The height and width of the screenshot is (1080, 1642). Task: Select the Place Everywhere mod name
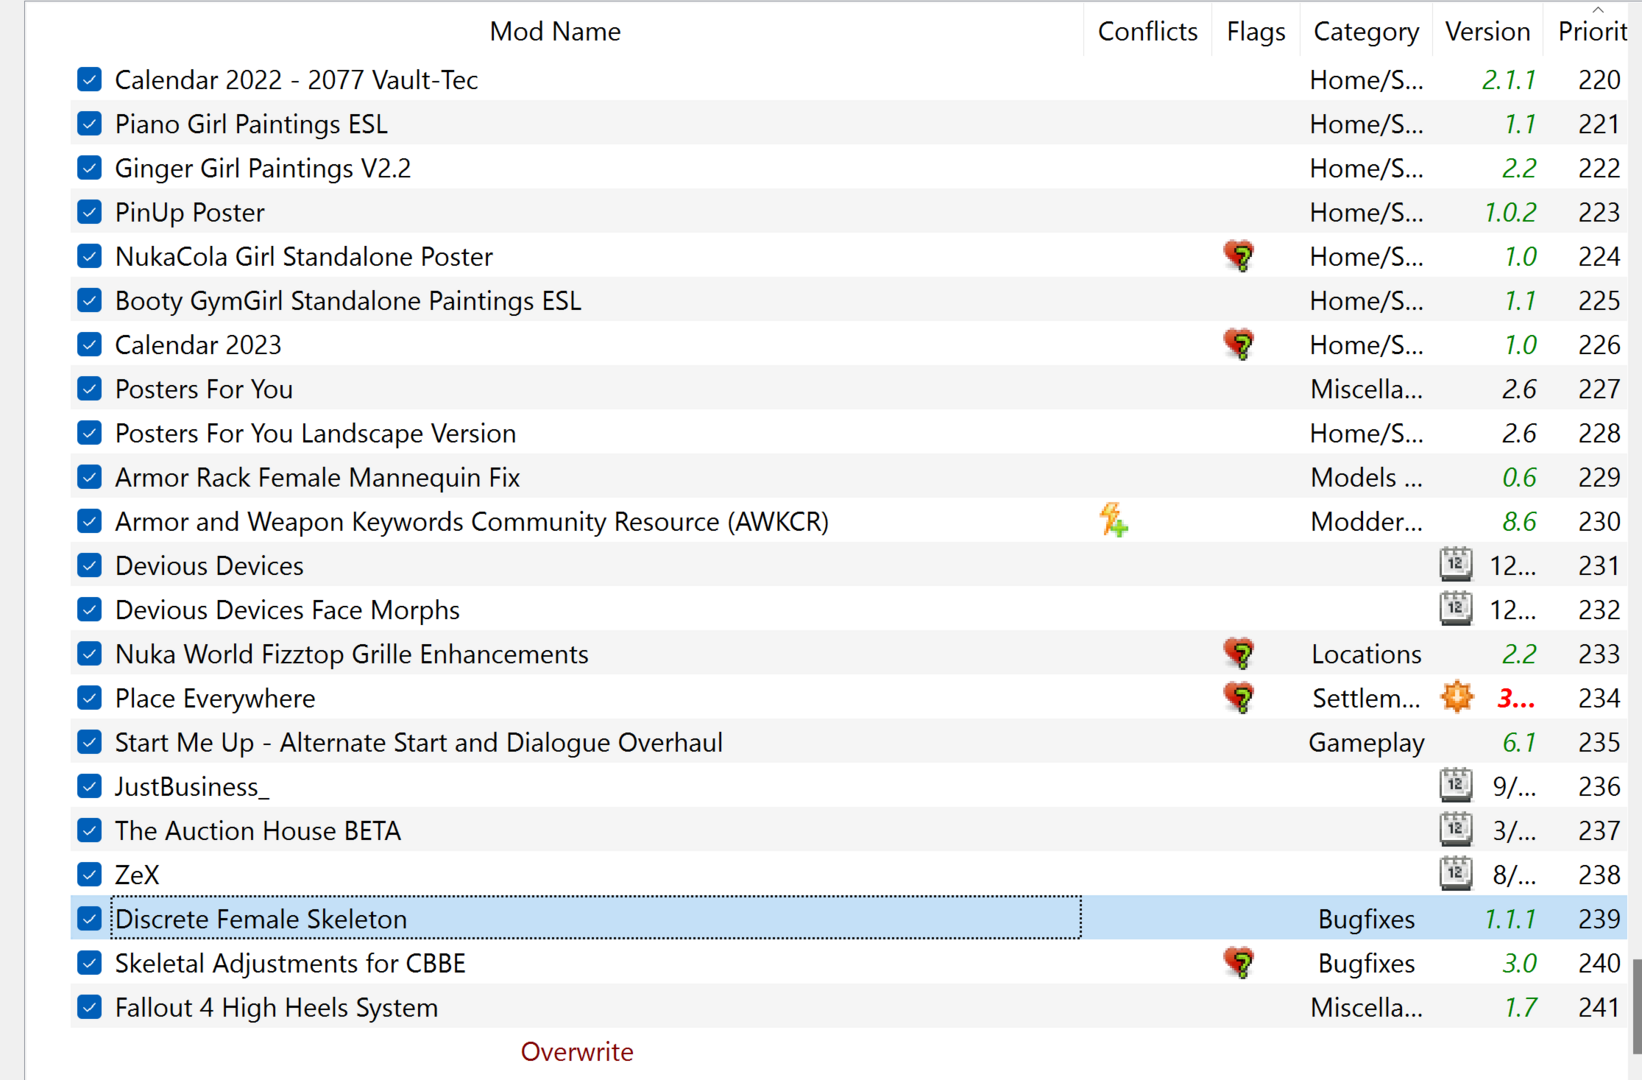click(215, 698)
